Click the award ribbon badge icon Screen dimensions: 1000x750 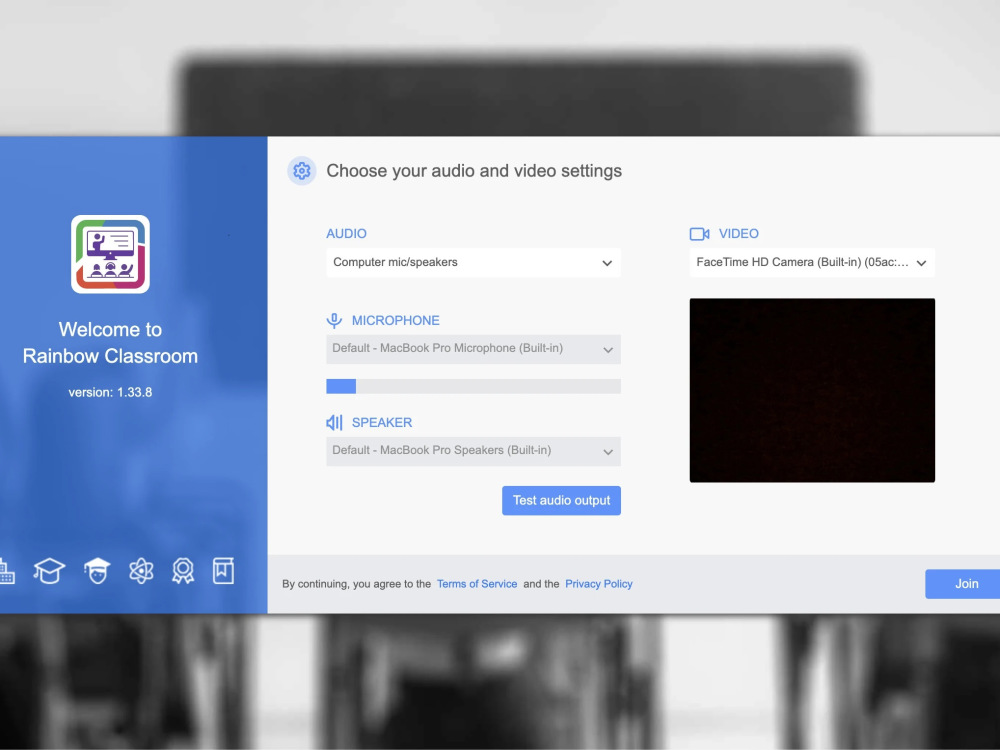183,571
